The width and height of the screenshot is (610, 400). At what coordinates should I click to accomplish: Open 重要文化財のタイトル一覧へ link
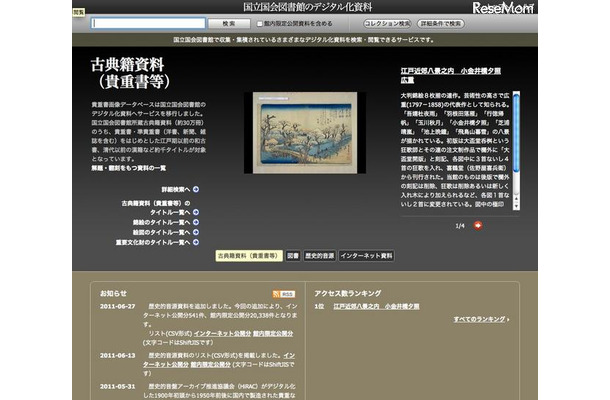(x=153, y=242)
